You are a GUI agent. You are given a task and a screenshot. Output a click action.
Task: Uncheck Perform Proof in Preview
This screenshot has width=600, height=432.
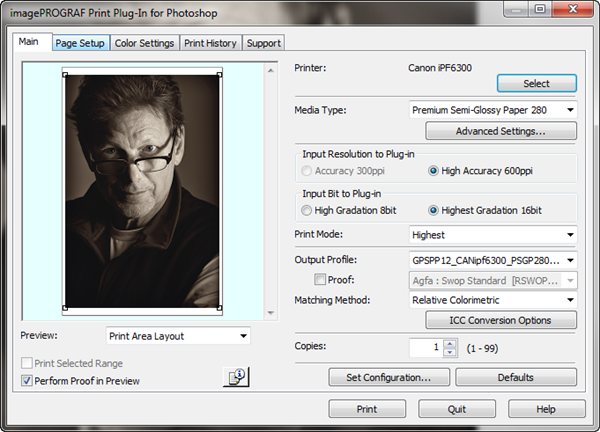[x=27, y=381]
